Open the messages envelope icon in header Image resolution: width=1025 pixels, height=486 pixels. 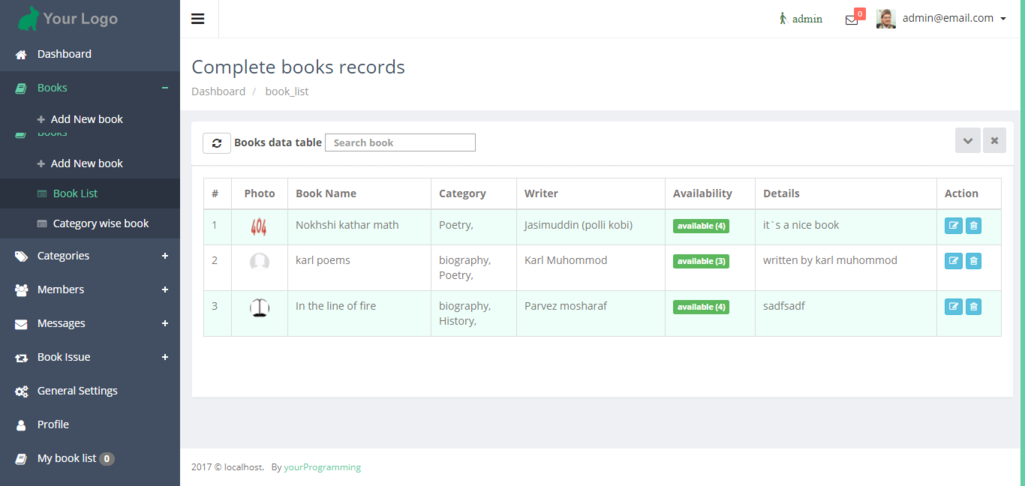(x=852, y=19)
